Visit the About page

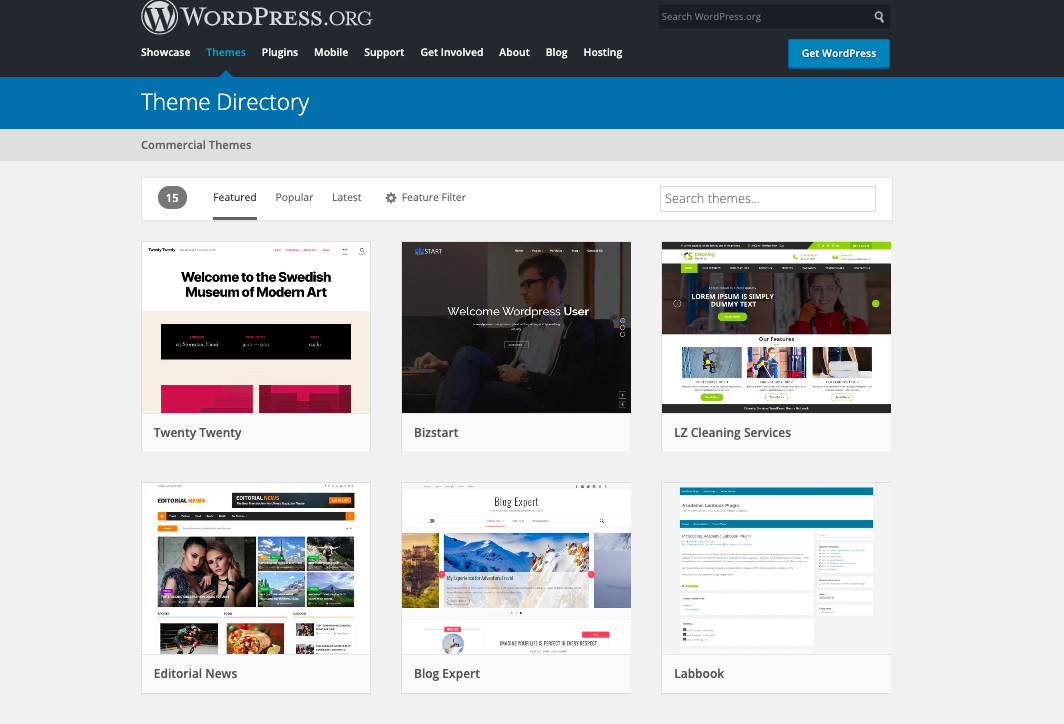514,52
